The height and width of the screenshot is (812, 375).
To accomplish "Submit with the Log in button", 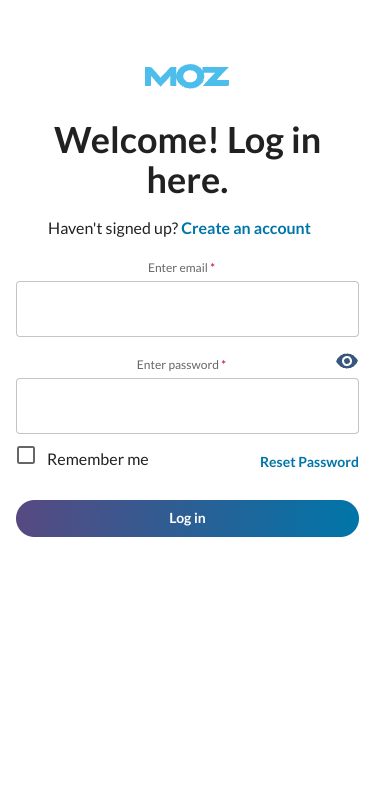I will [x=188, y=518].
